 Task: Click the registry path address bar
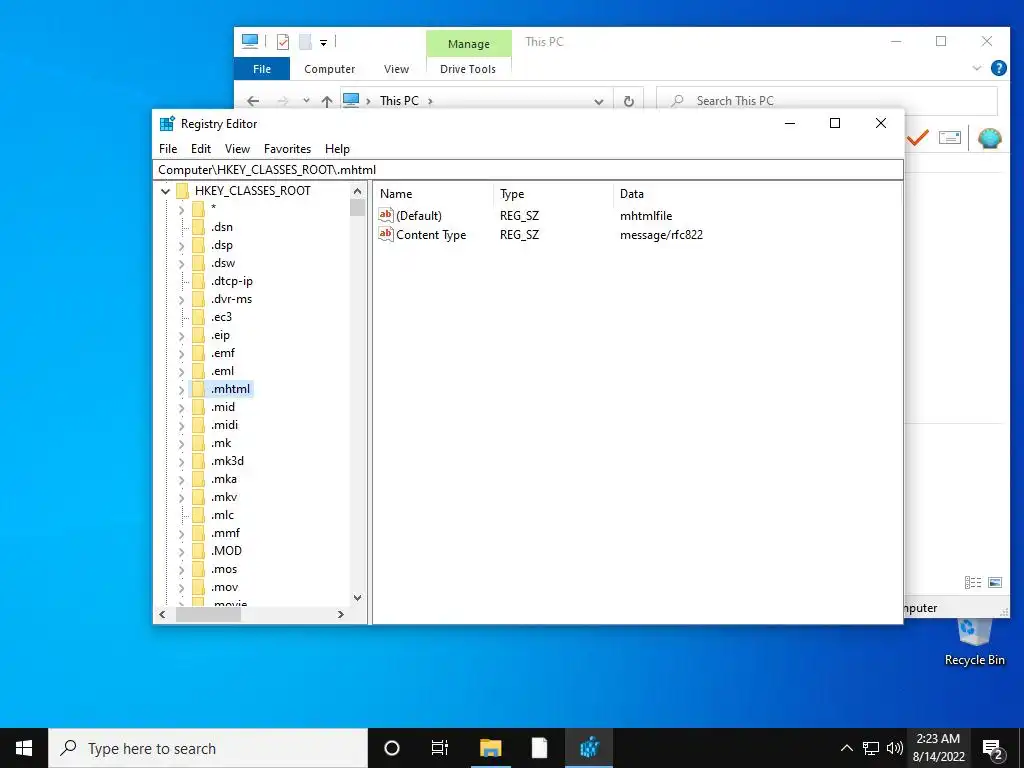[528, 170]
